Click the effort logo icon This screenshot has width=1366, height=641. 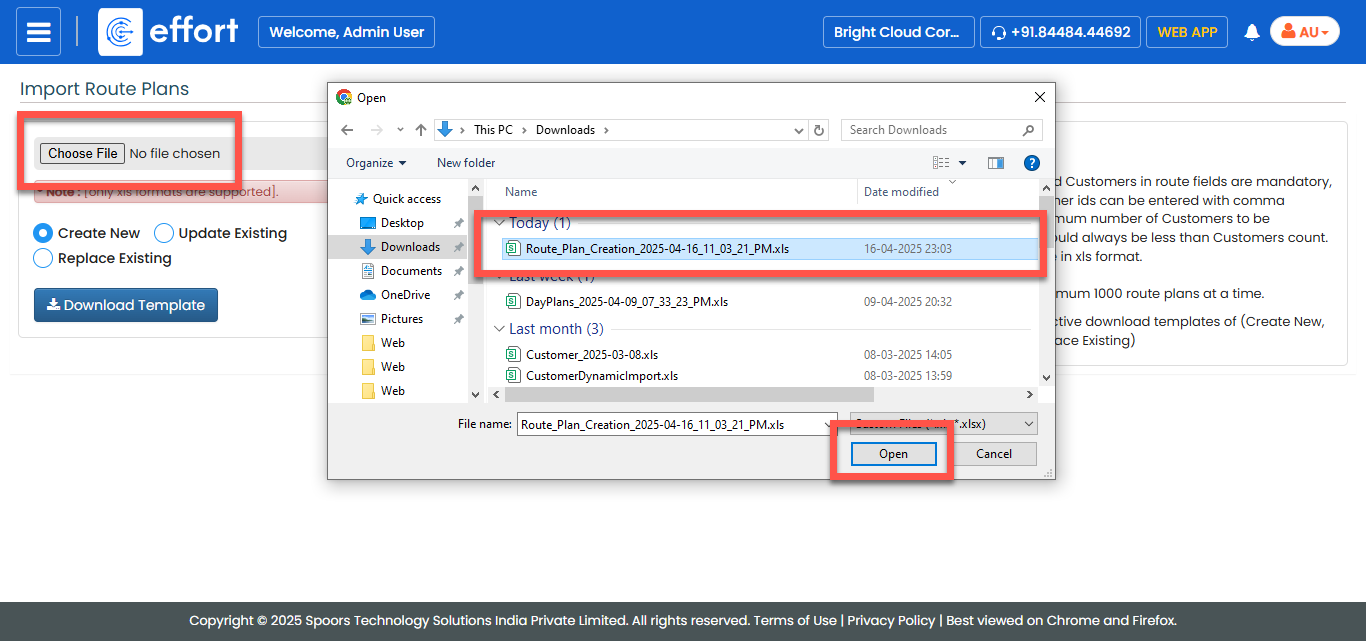click(120, 32)
